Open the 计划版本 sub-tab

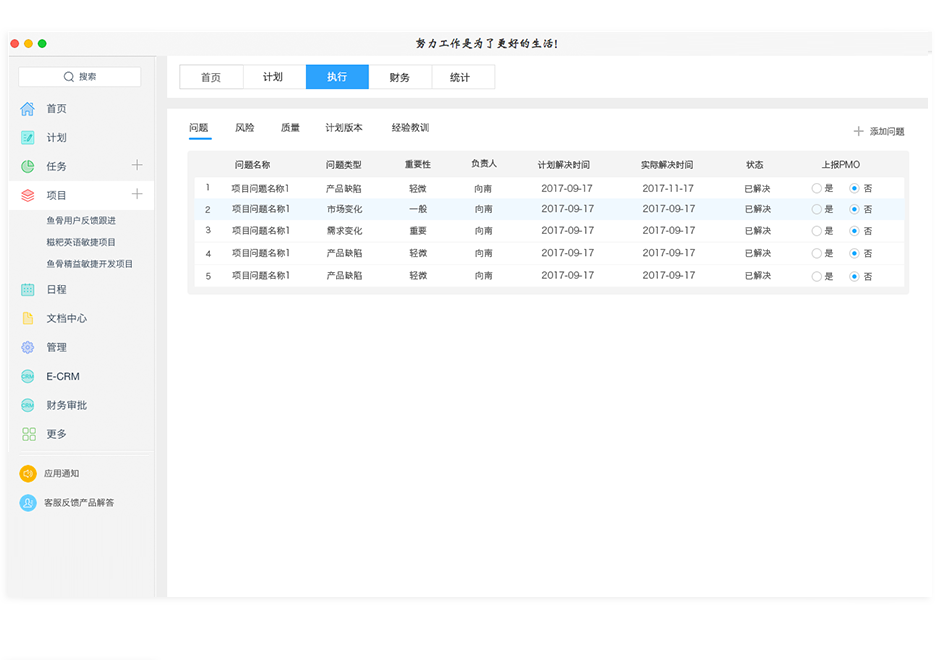(x=344, y=128)
